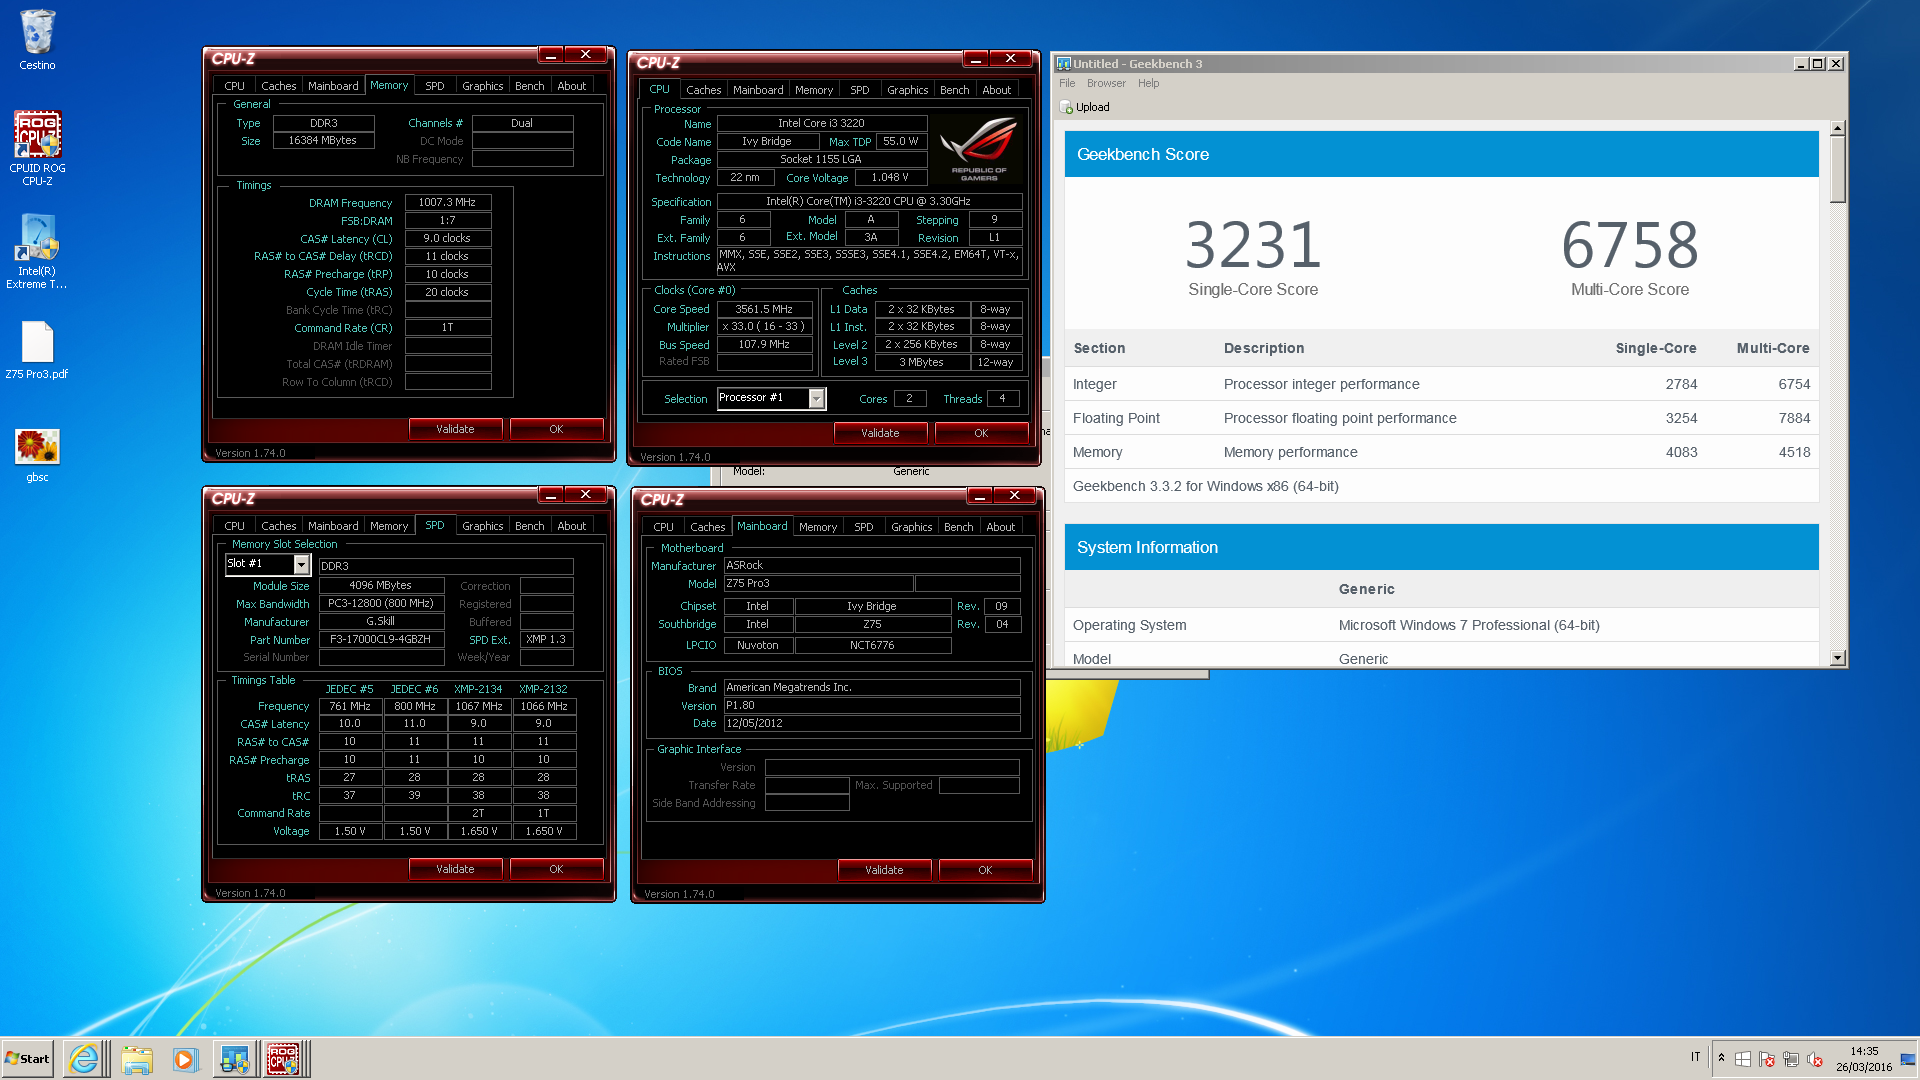The height and width of the screenshot is (1080, 1920).
Task: Click OK in the Mainboard CPU-Z window
Action: (985, 870)
